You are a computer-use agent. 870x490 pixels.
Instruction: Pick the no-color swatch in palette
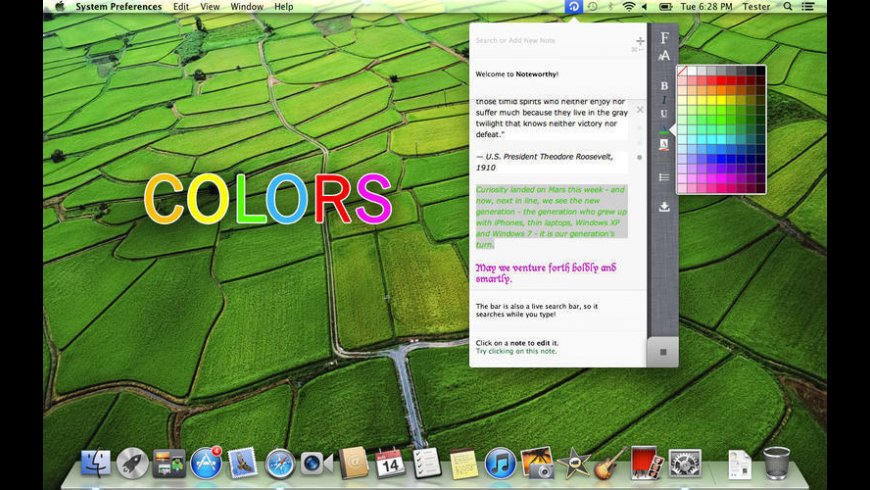[683, 72]
